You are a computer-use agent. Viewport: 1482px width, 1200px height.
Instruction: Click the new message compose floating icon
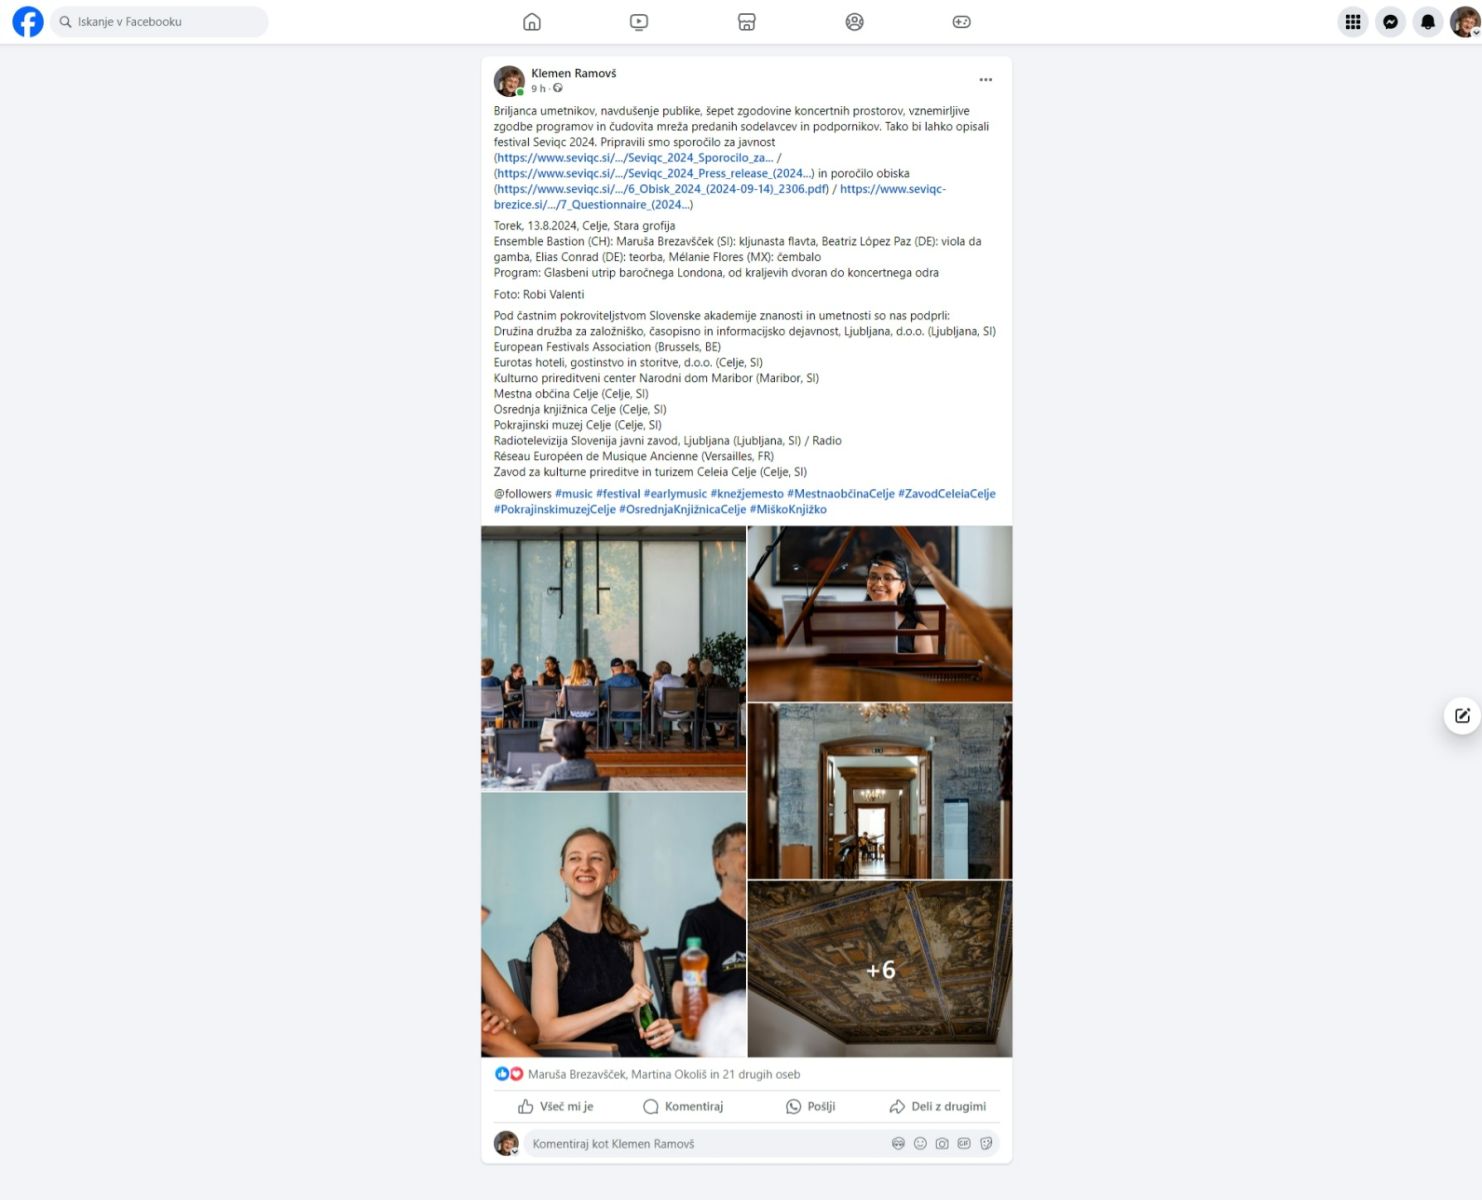(x=1462, y=716)
